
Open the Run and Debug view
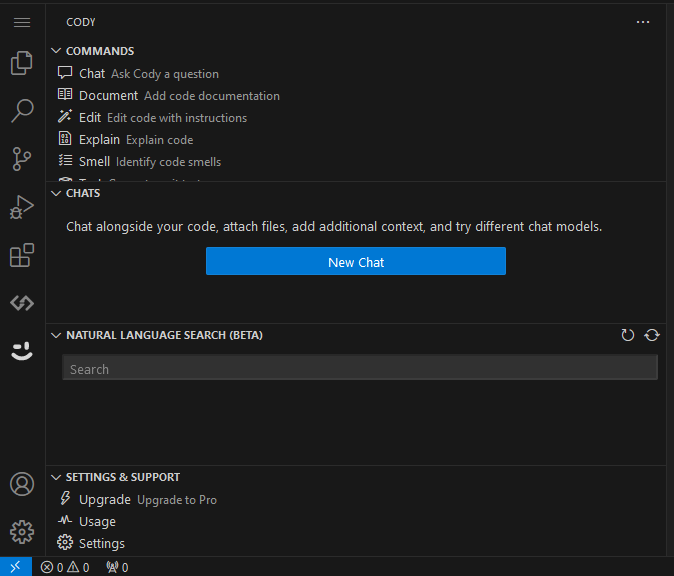tap(22, 207)
